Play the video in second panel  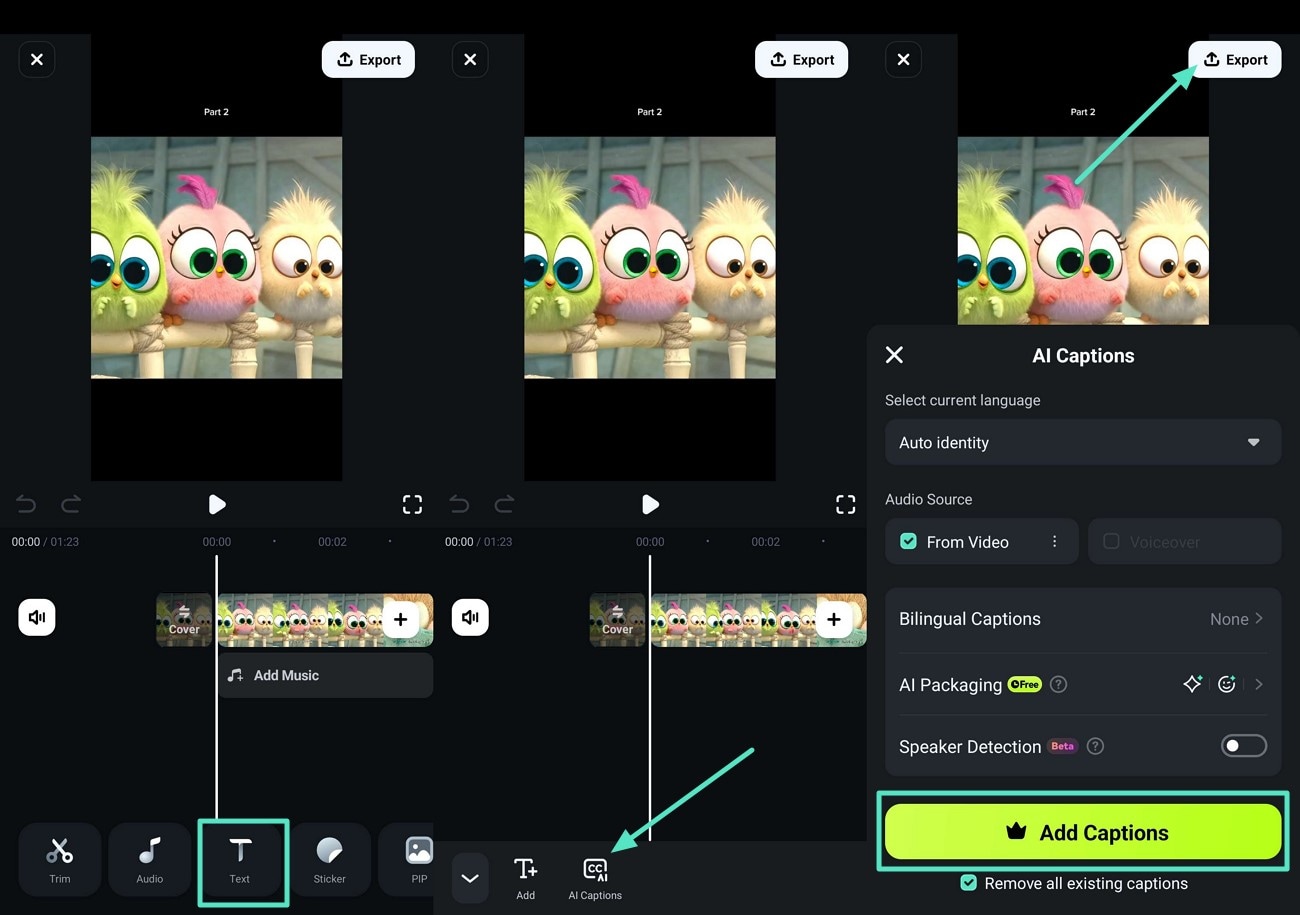click(x=650, y=504)
